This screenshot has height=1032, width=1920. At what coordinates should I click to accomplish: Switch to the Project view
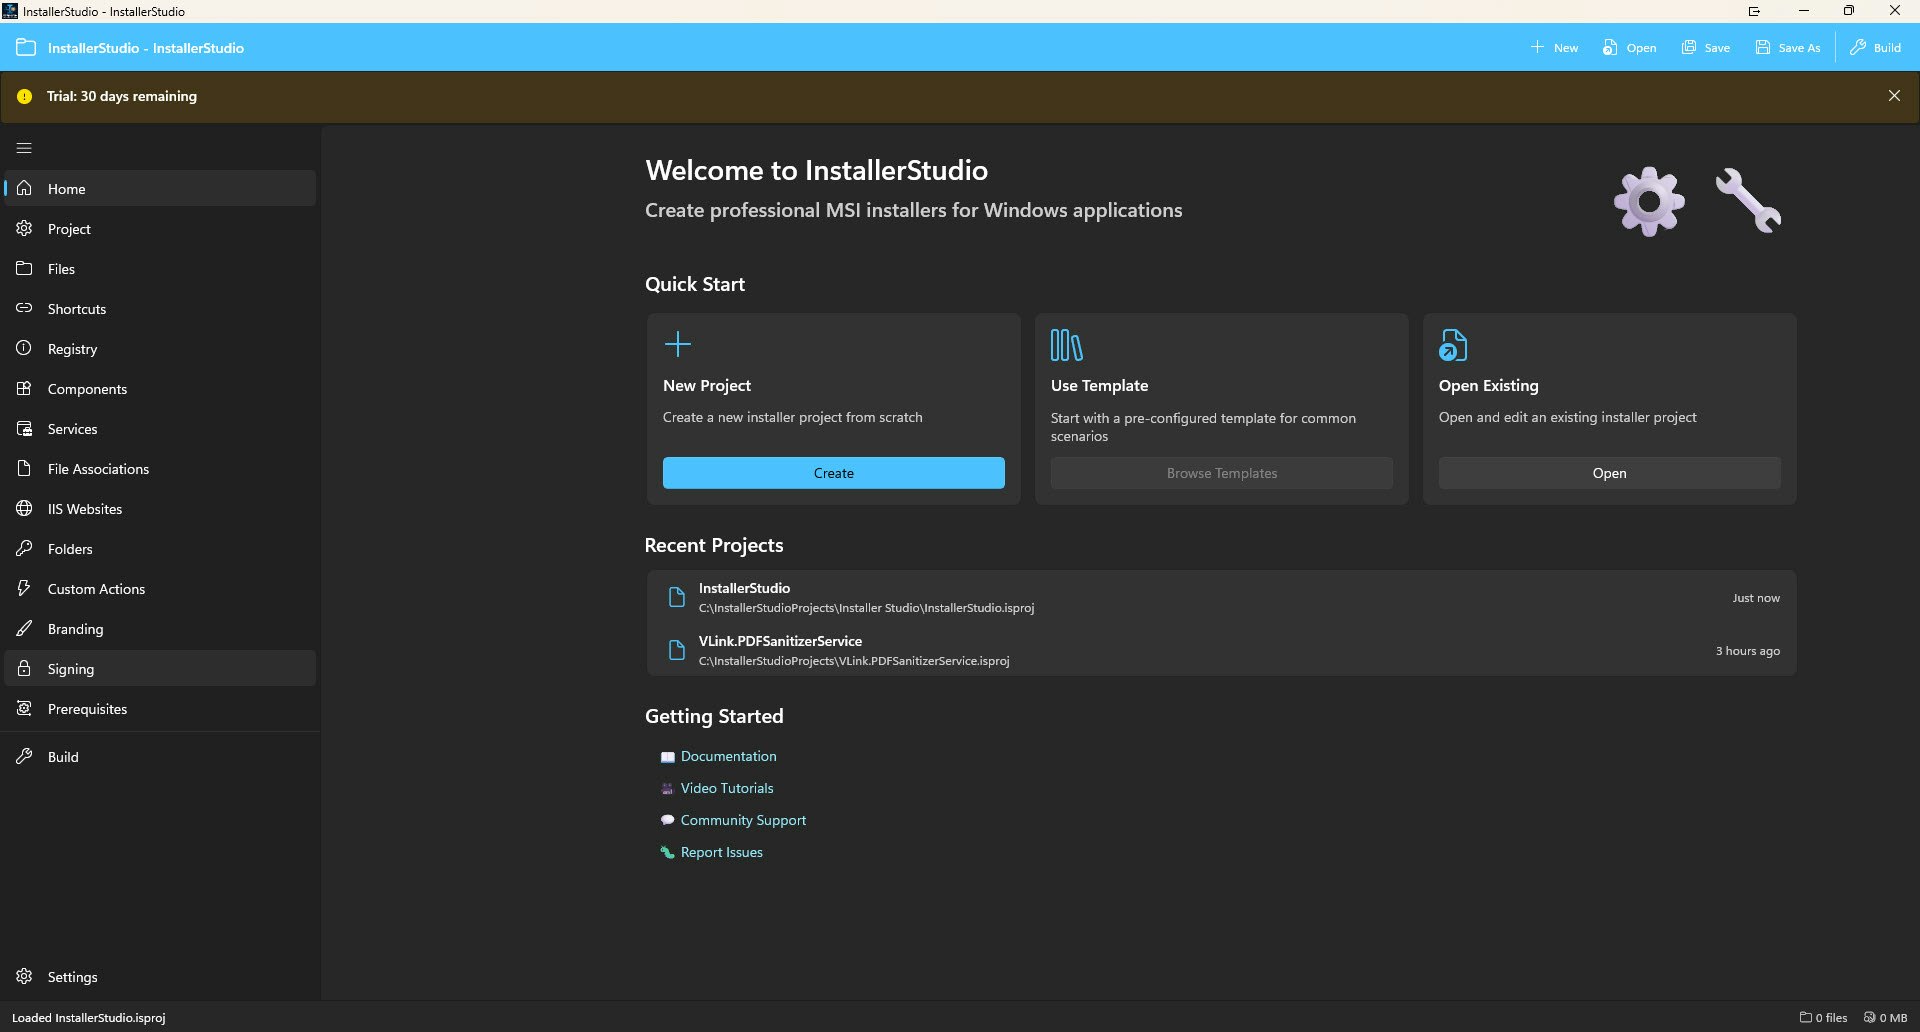pos(69,228)
